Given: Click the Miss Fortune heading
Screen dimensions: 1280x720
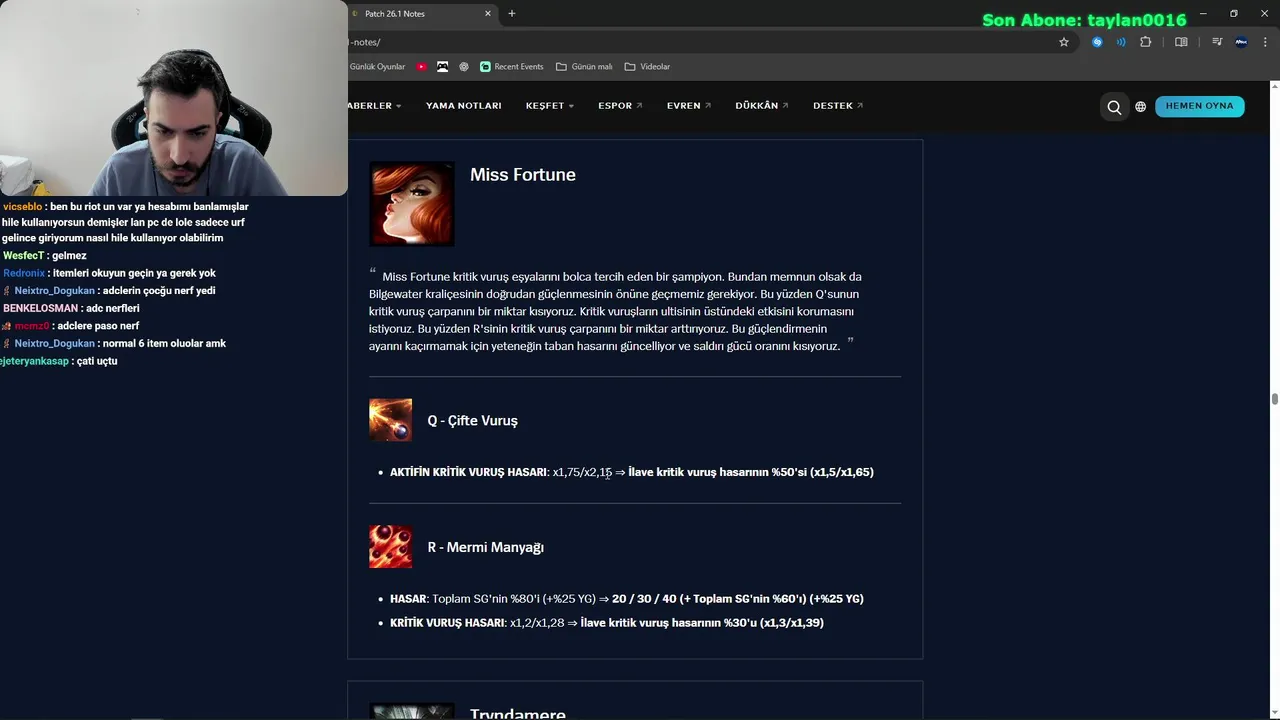Looking at the screenshot, I should (x=523, y=175).
